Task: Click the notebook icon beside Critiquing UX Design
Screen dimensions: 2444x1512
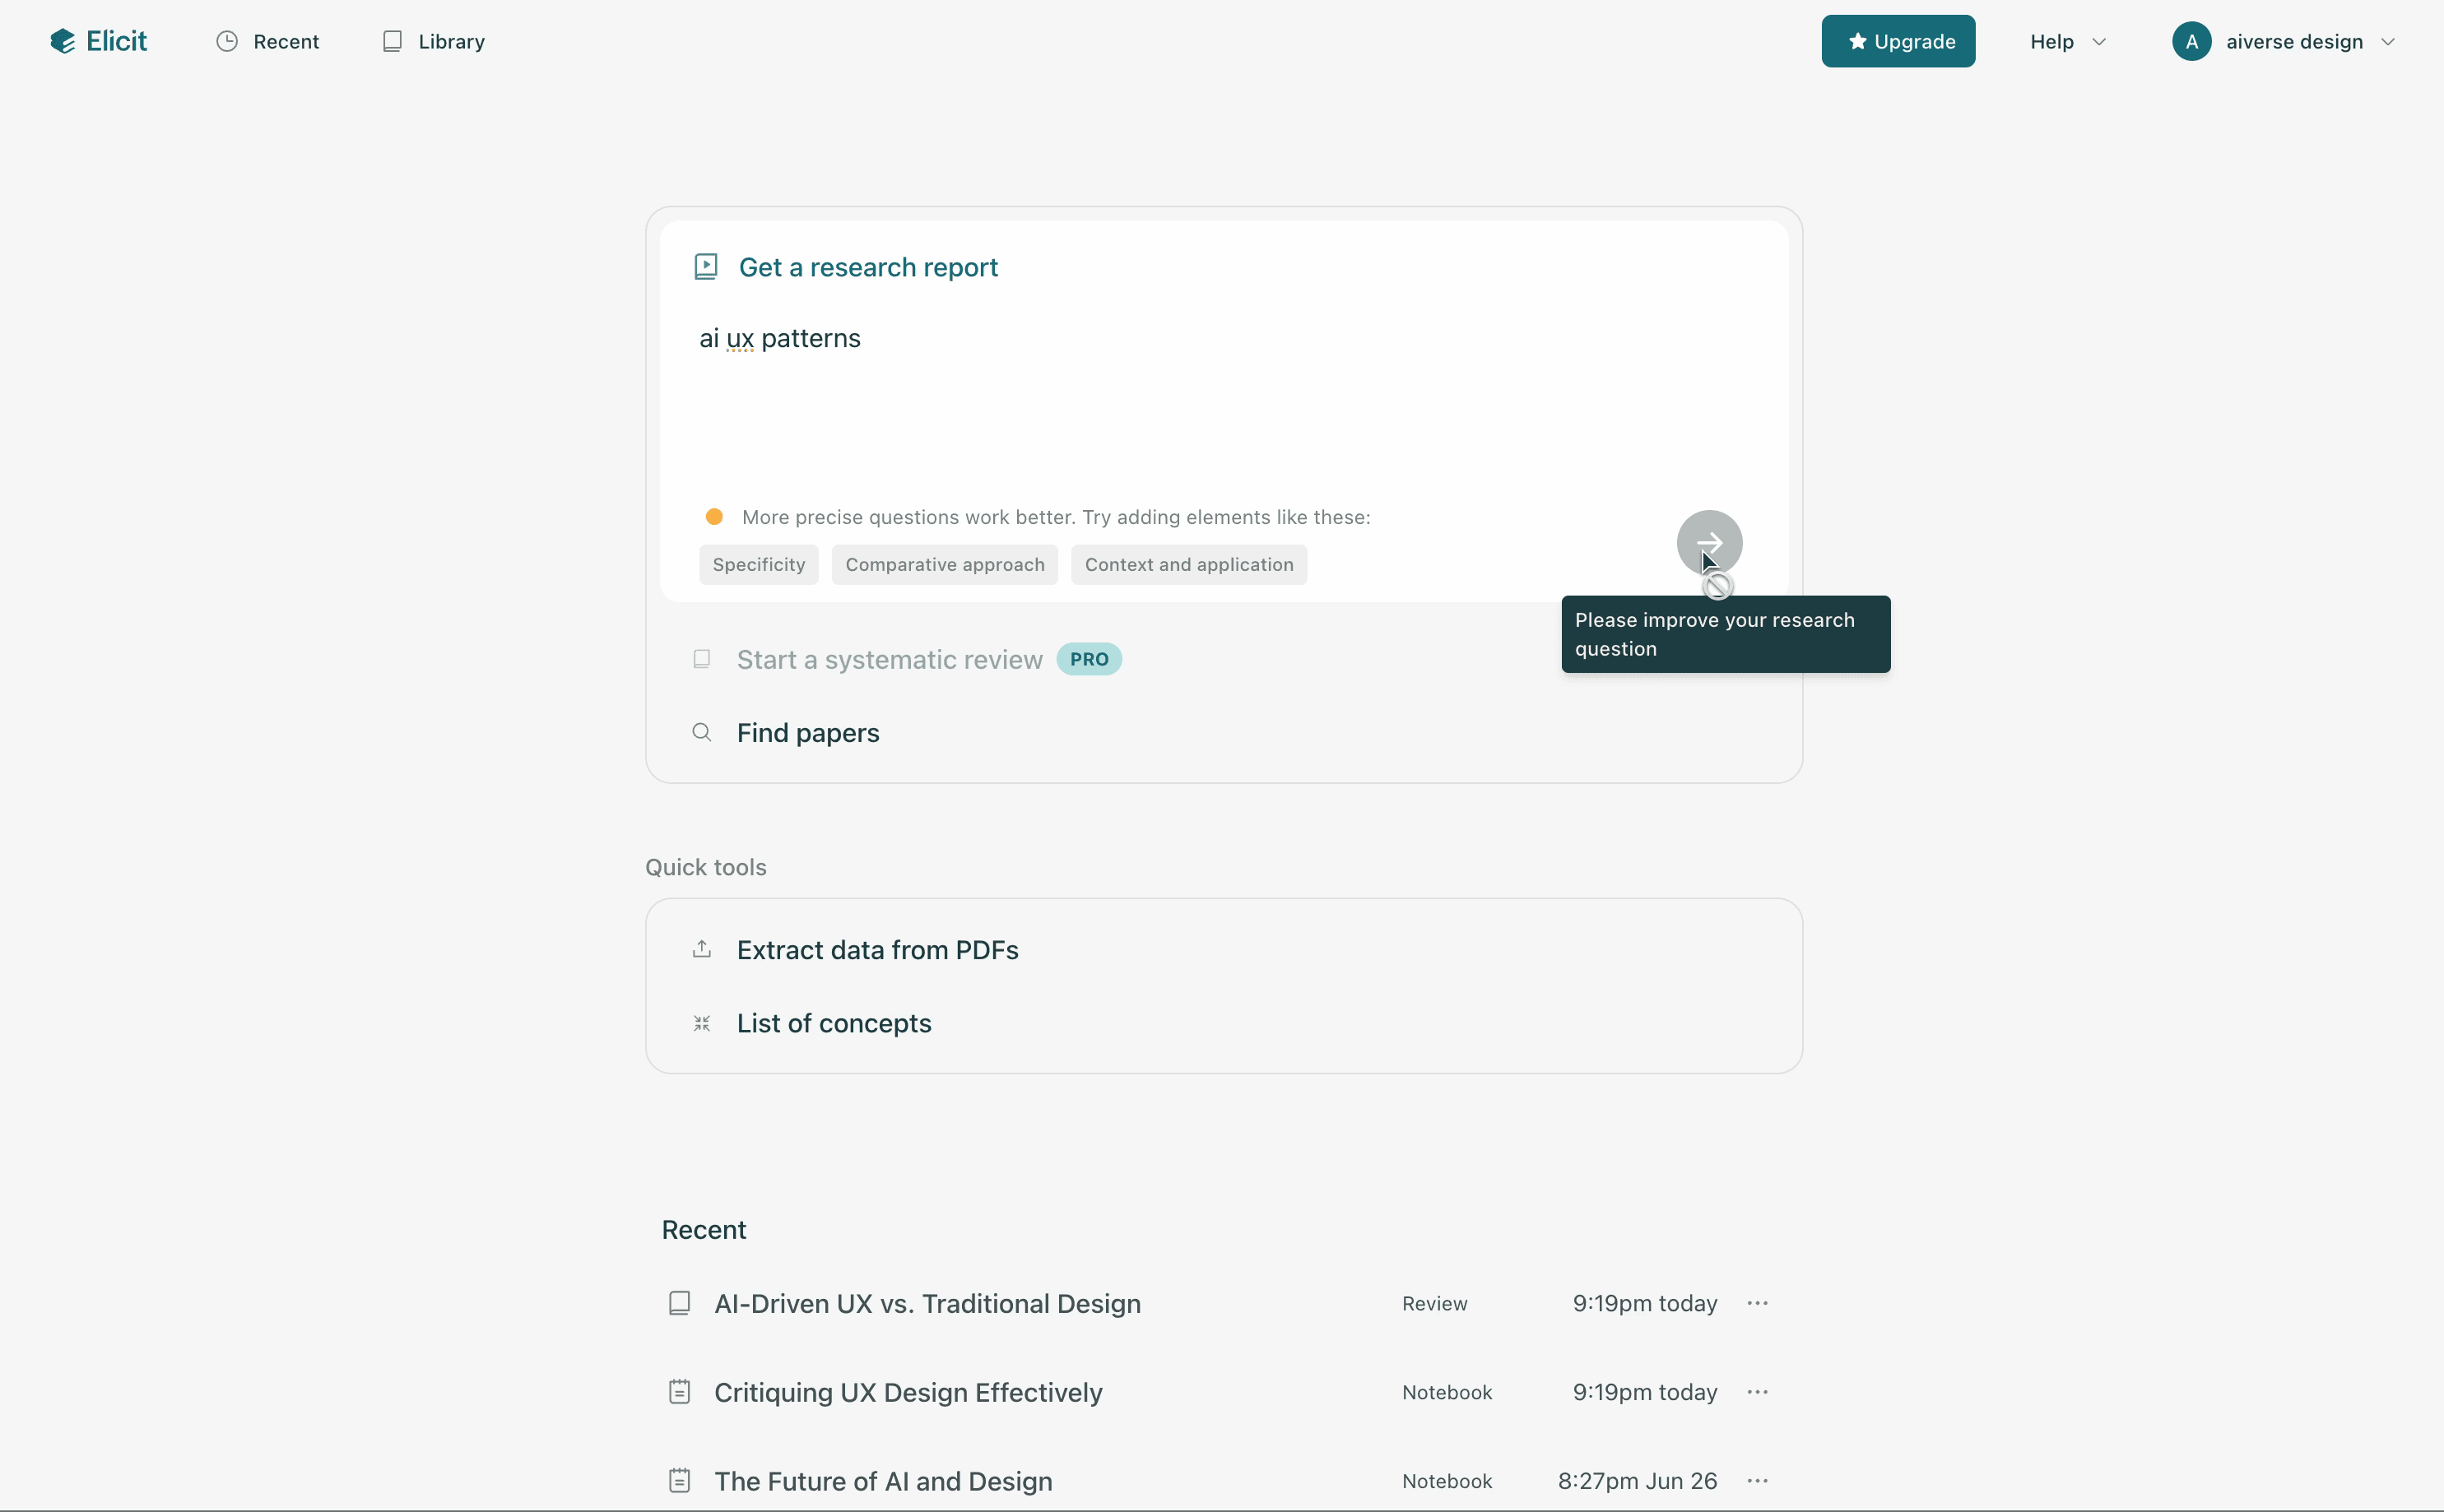Action: click(680, 1391)
